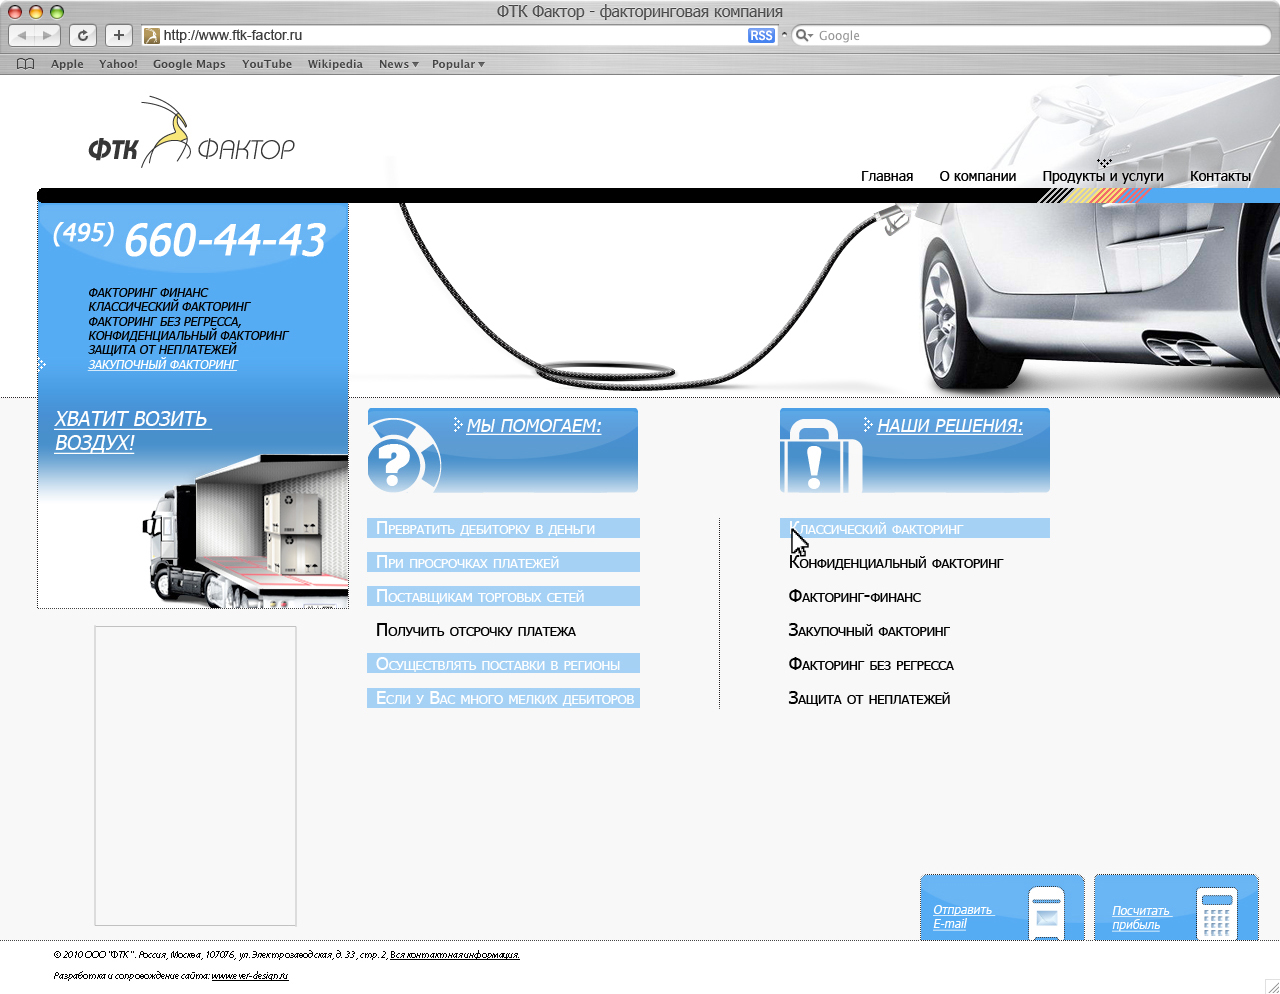Open Закупочный факторинг in the solutions list
Image resolution: width=1280 pixels, height=994 pixels.
pyautogui.click(x=869, y=631)
